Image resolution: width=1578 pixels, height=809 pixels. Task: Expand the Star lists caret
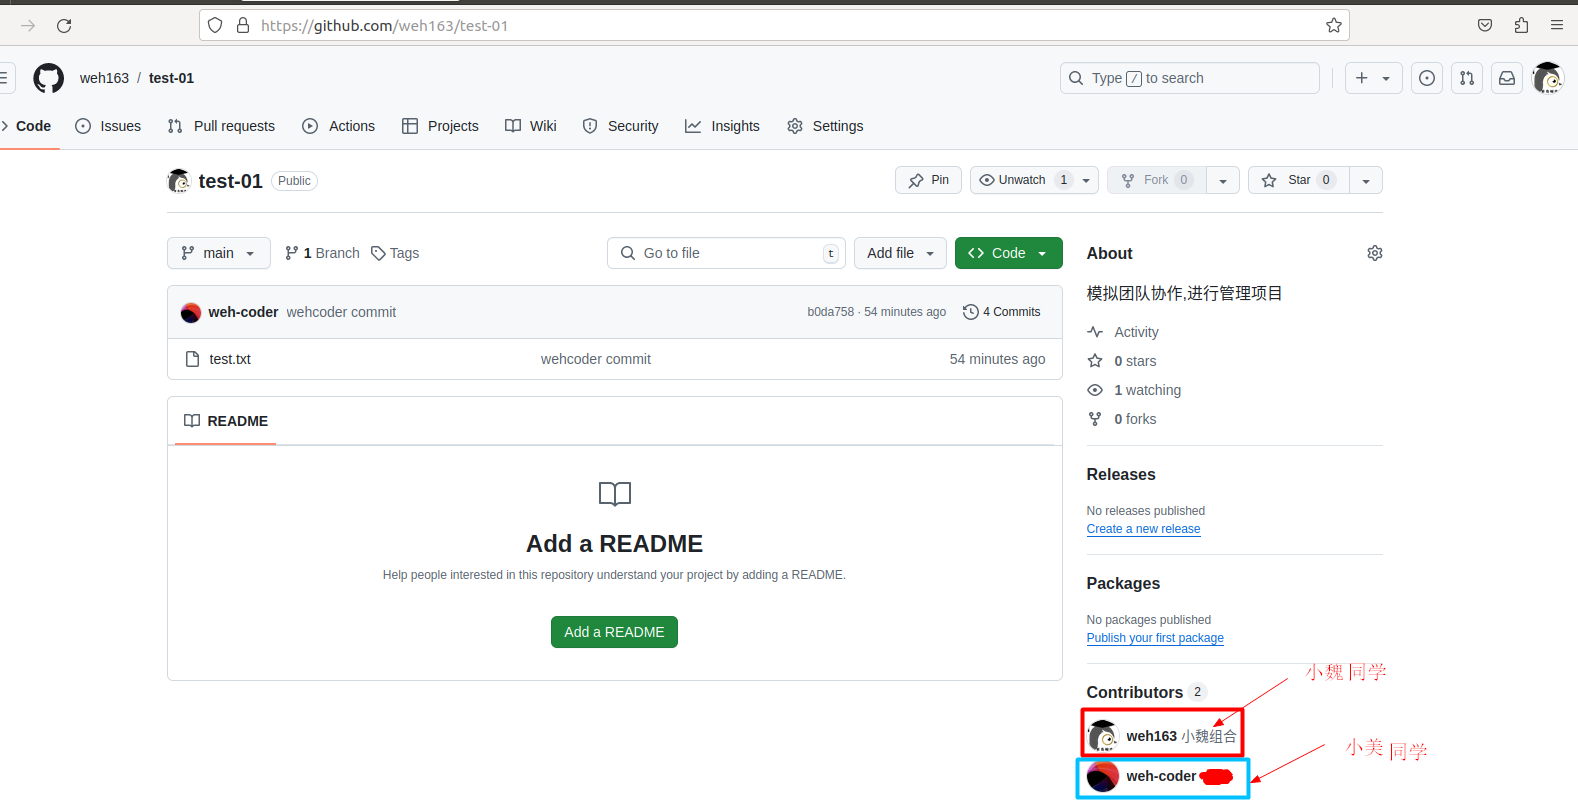tap(1366, 180)
